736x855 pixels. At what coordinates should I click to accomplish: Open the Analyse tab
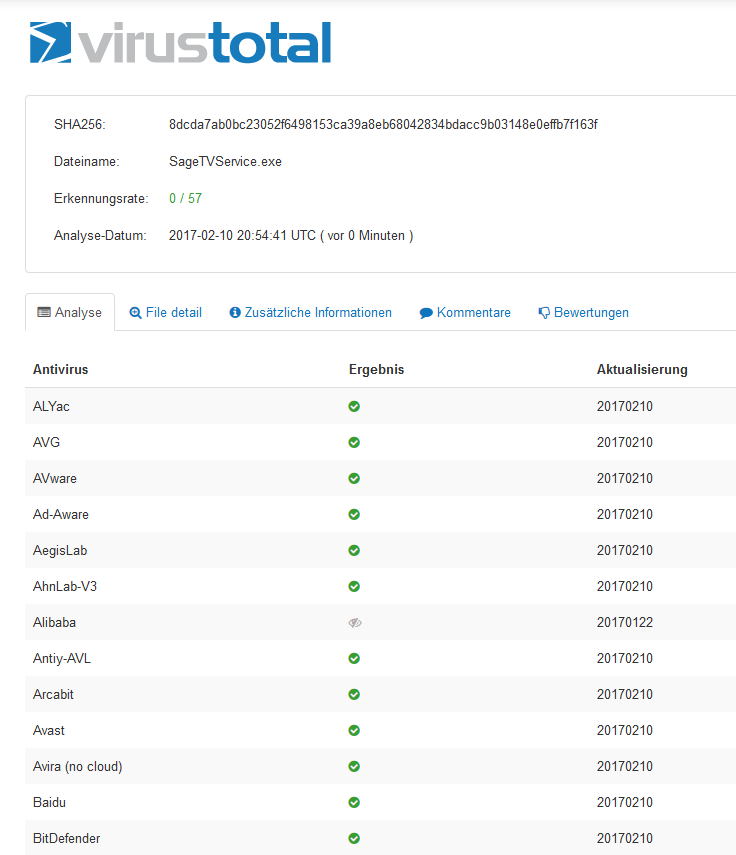(70, 312)
